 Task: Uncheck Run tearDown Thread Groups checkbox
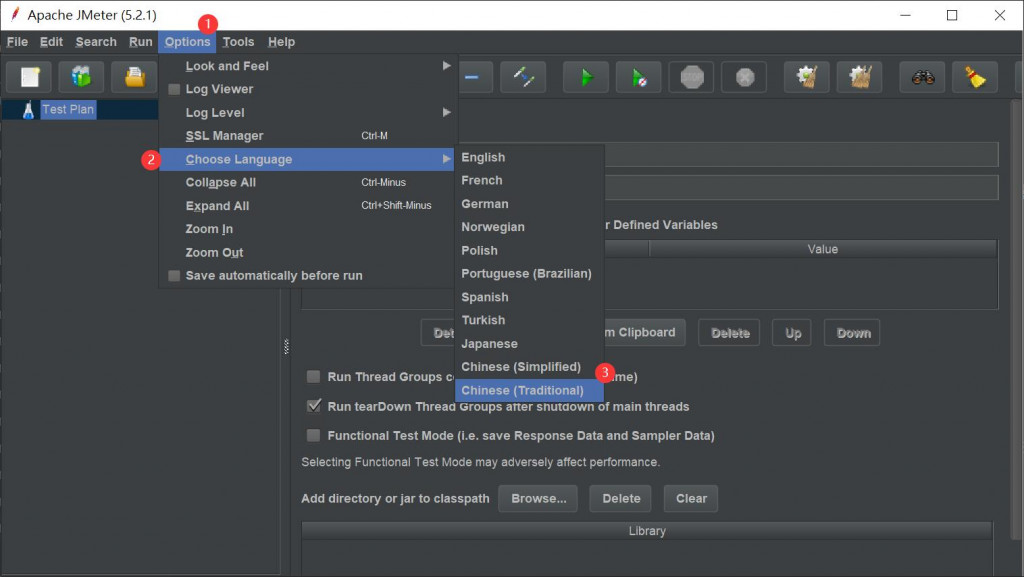pyautogui.click(x=313, y=406)
